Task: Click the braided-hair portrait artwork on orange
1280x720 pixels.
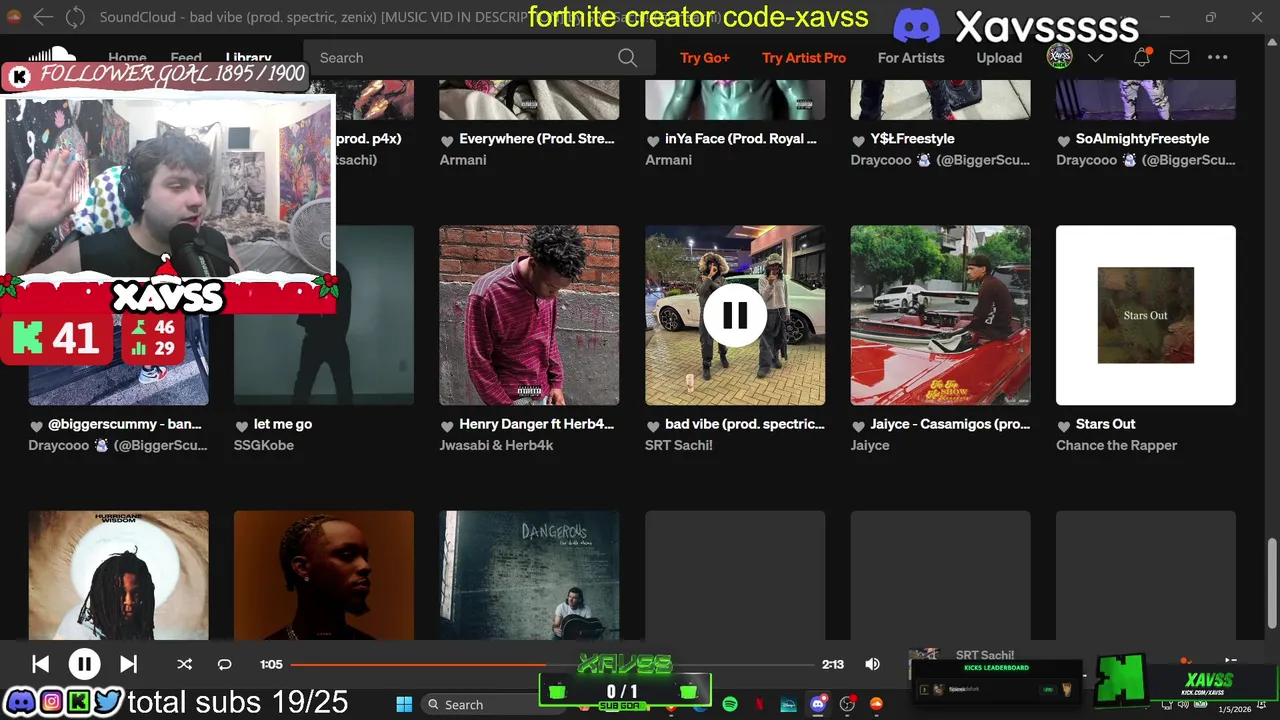Action: 324,575
